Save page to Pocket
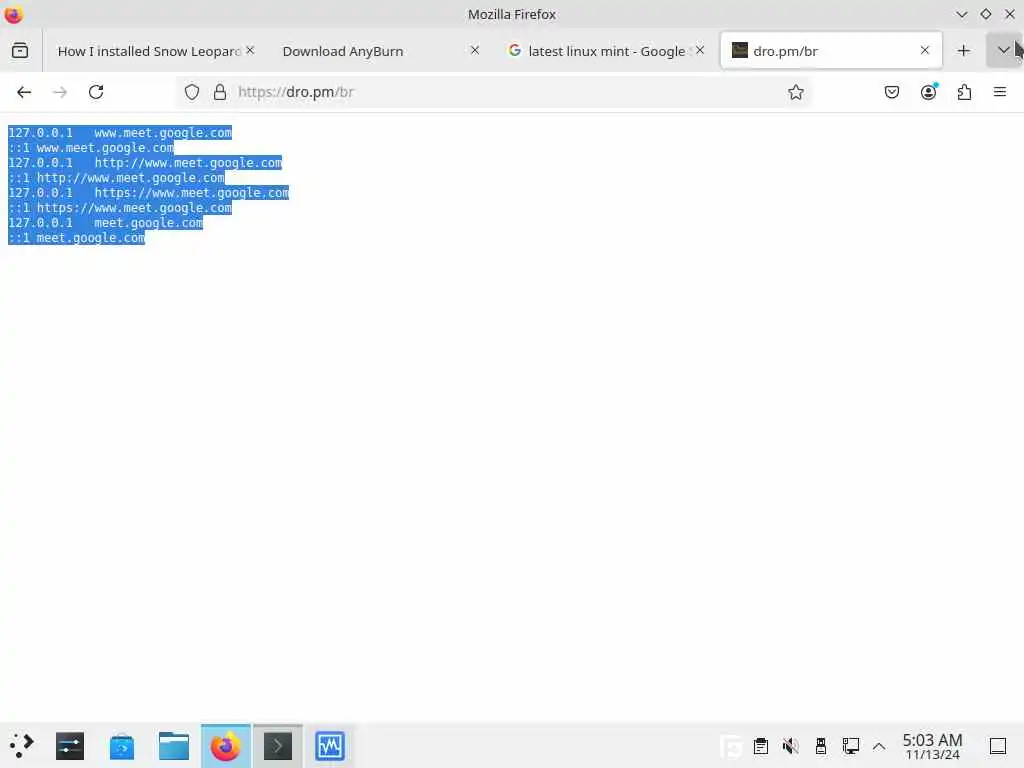The height and width of the screenshot is (768, 1024). point(891,92)
